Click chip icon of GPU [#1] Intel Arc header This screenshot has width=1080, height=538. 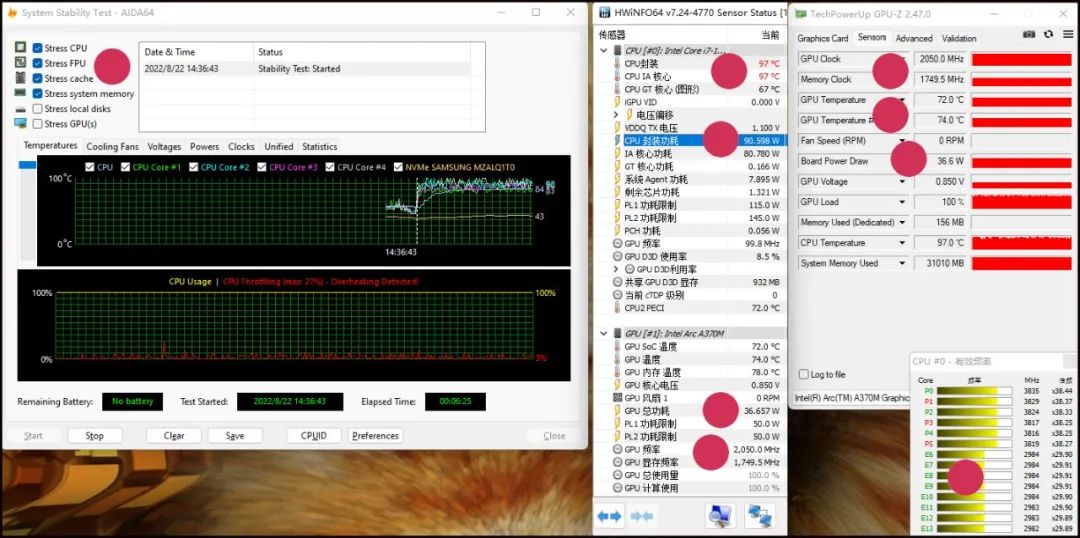(x=617, y=333)
